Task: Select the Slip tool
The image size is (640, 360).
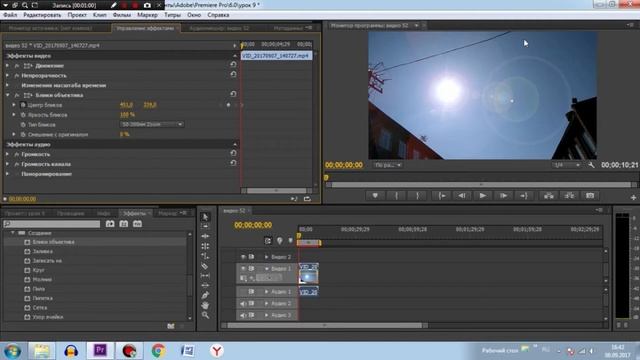Action: 205,276
